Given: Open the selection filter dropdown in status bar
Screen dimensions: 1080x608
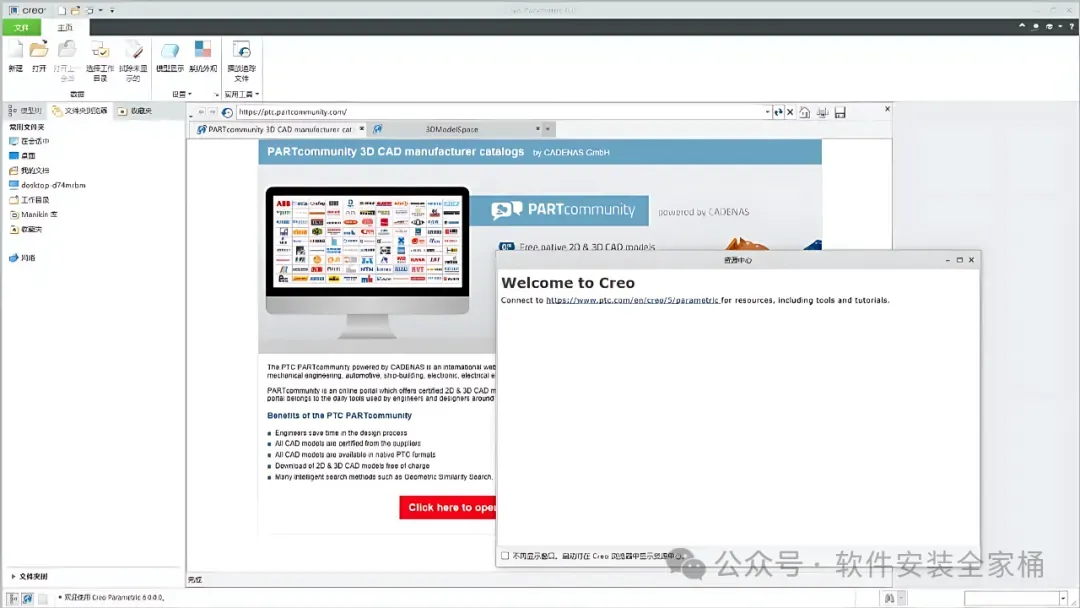Looking at the screenshot, I should tap(1063, 598).
